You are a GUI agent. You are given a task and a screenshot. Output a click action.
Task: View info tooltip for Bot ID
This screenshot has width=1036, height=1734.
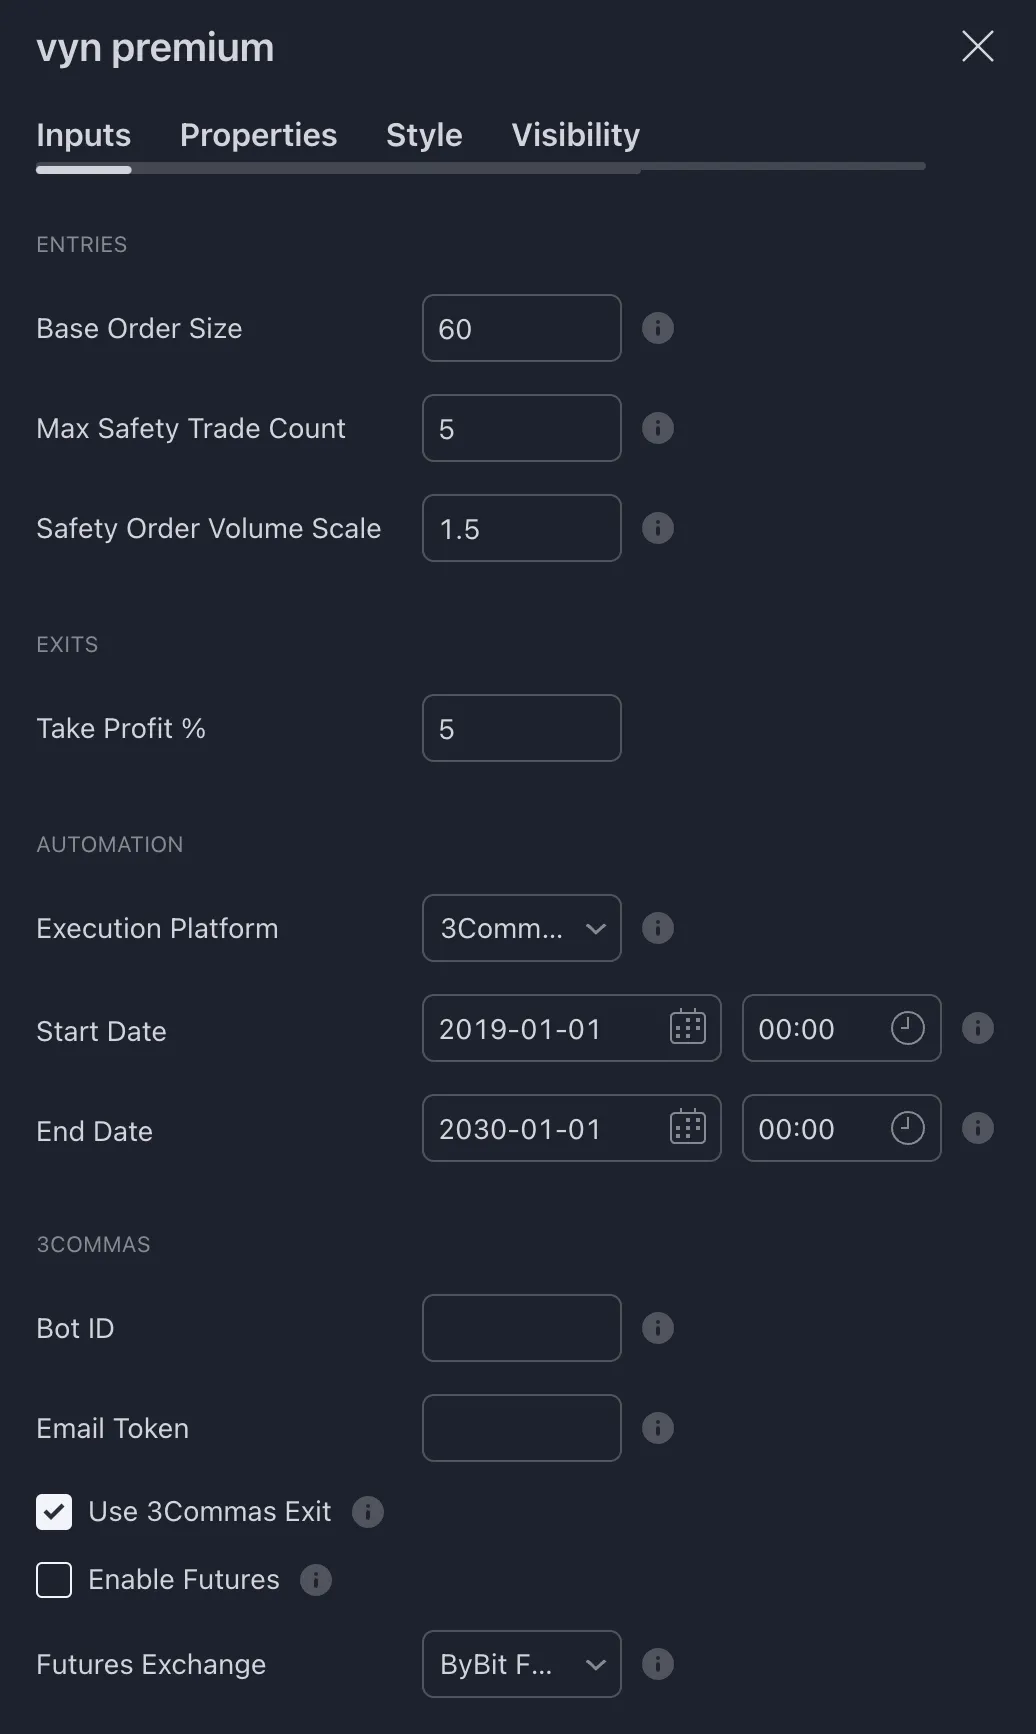pos(658,1328)
